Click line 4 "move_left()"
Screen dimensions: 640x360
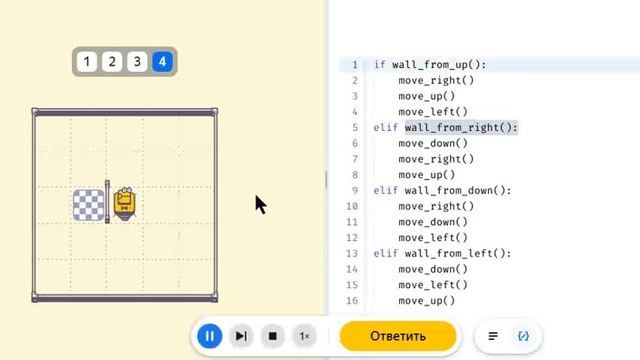coord(433,112)
